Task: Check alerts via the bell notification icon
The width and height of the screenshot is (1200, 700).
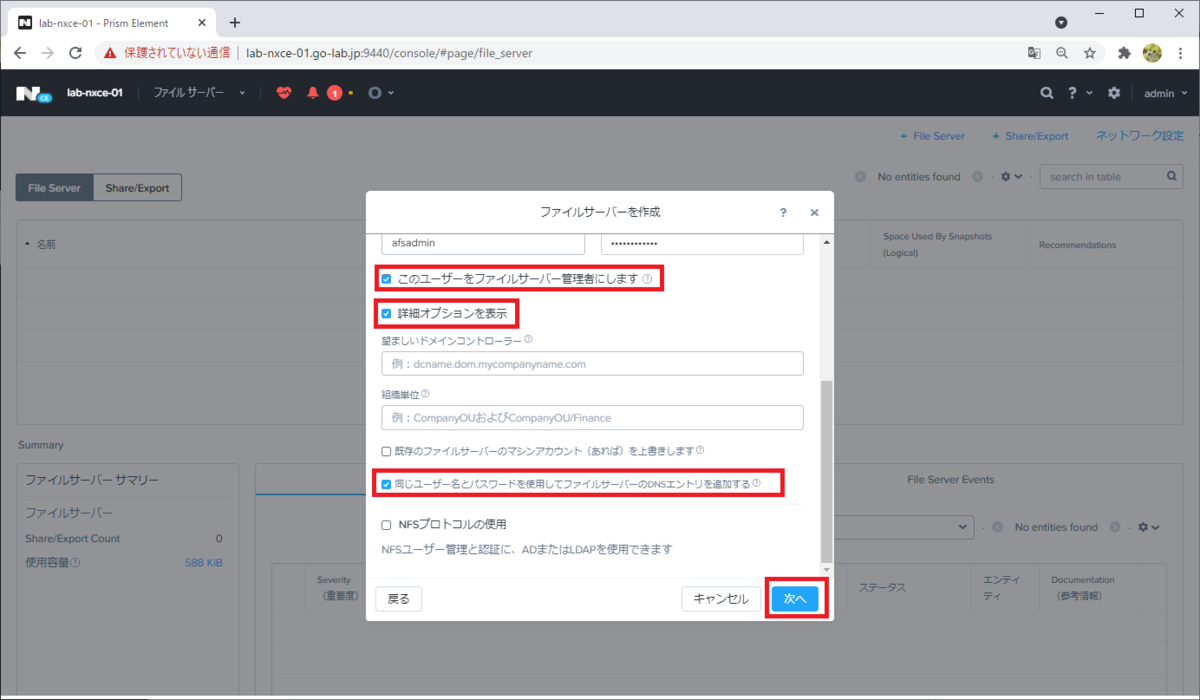Action: click(312, 92)
